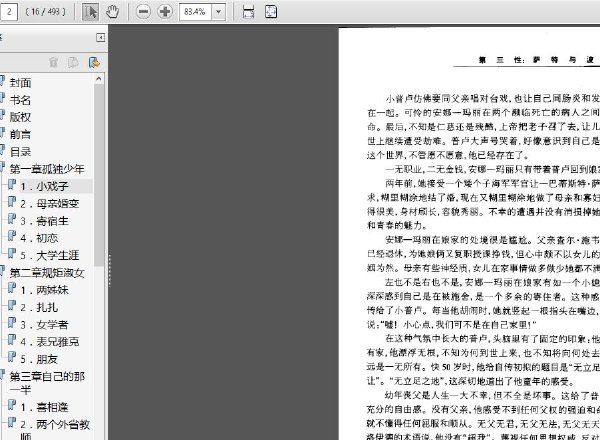Screen dimensions: 600x440
Task: Open section 2．扎扎
Action: click(x=39, y=307)
